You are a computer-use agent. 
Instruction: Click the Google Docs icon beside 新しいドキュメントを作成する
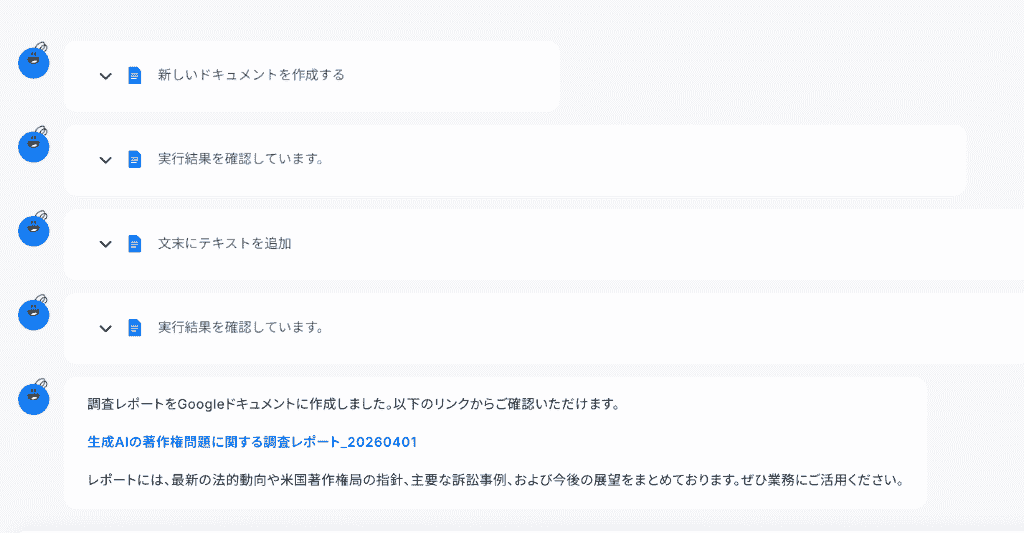point(135,75)
